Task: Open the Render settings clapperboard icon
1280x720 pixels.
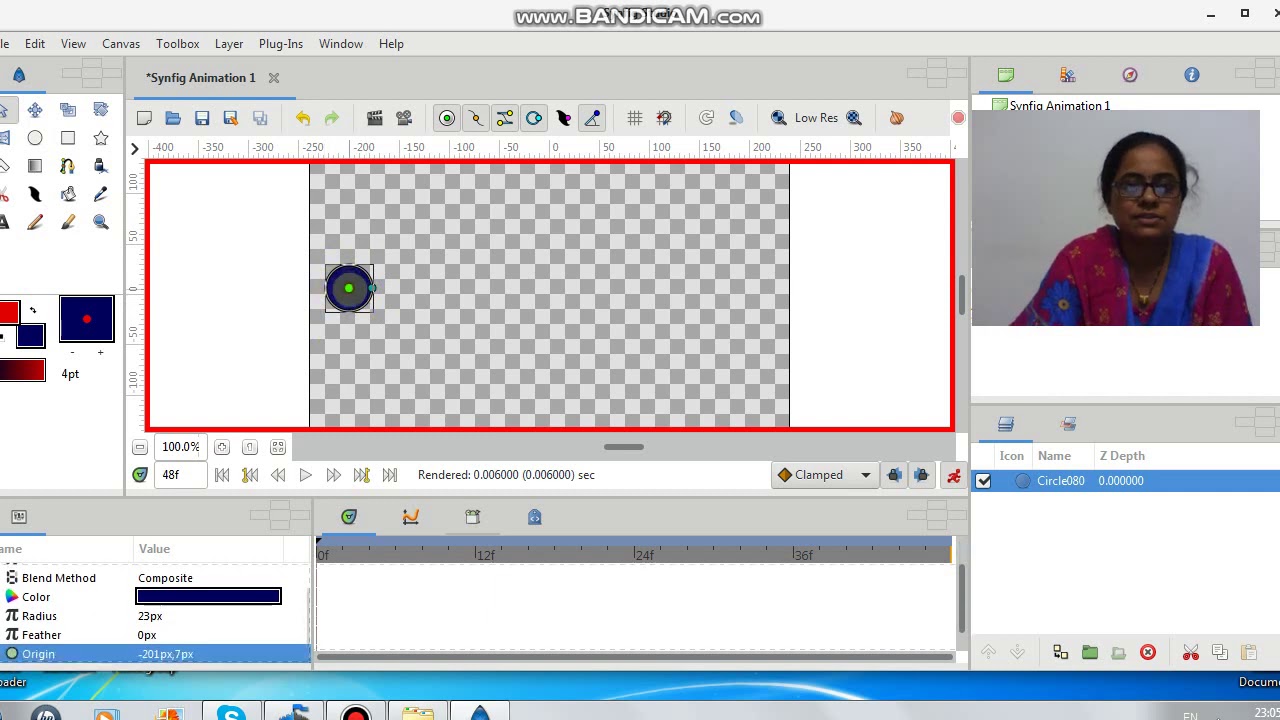Action: (x=375, y=118)
